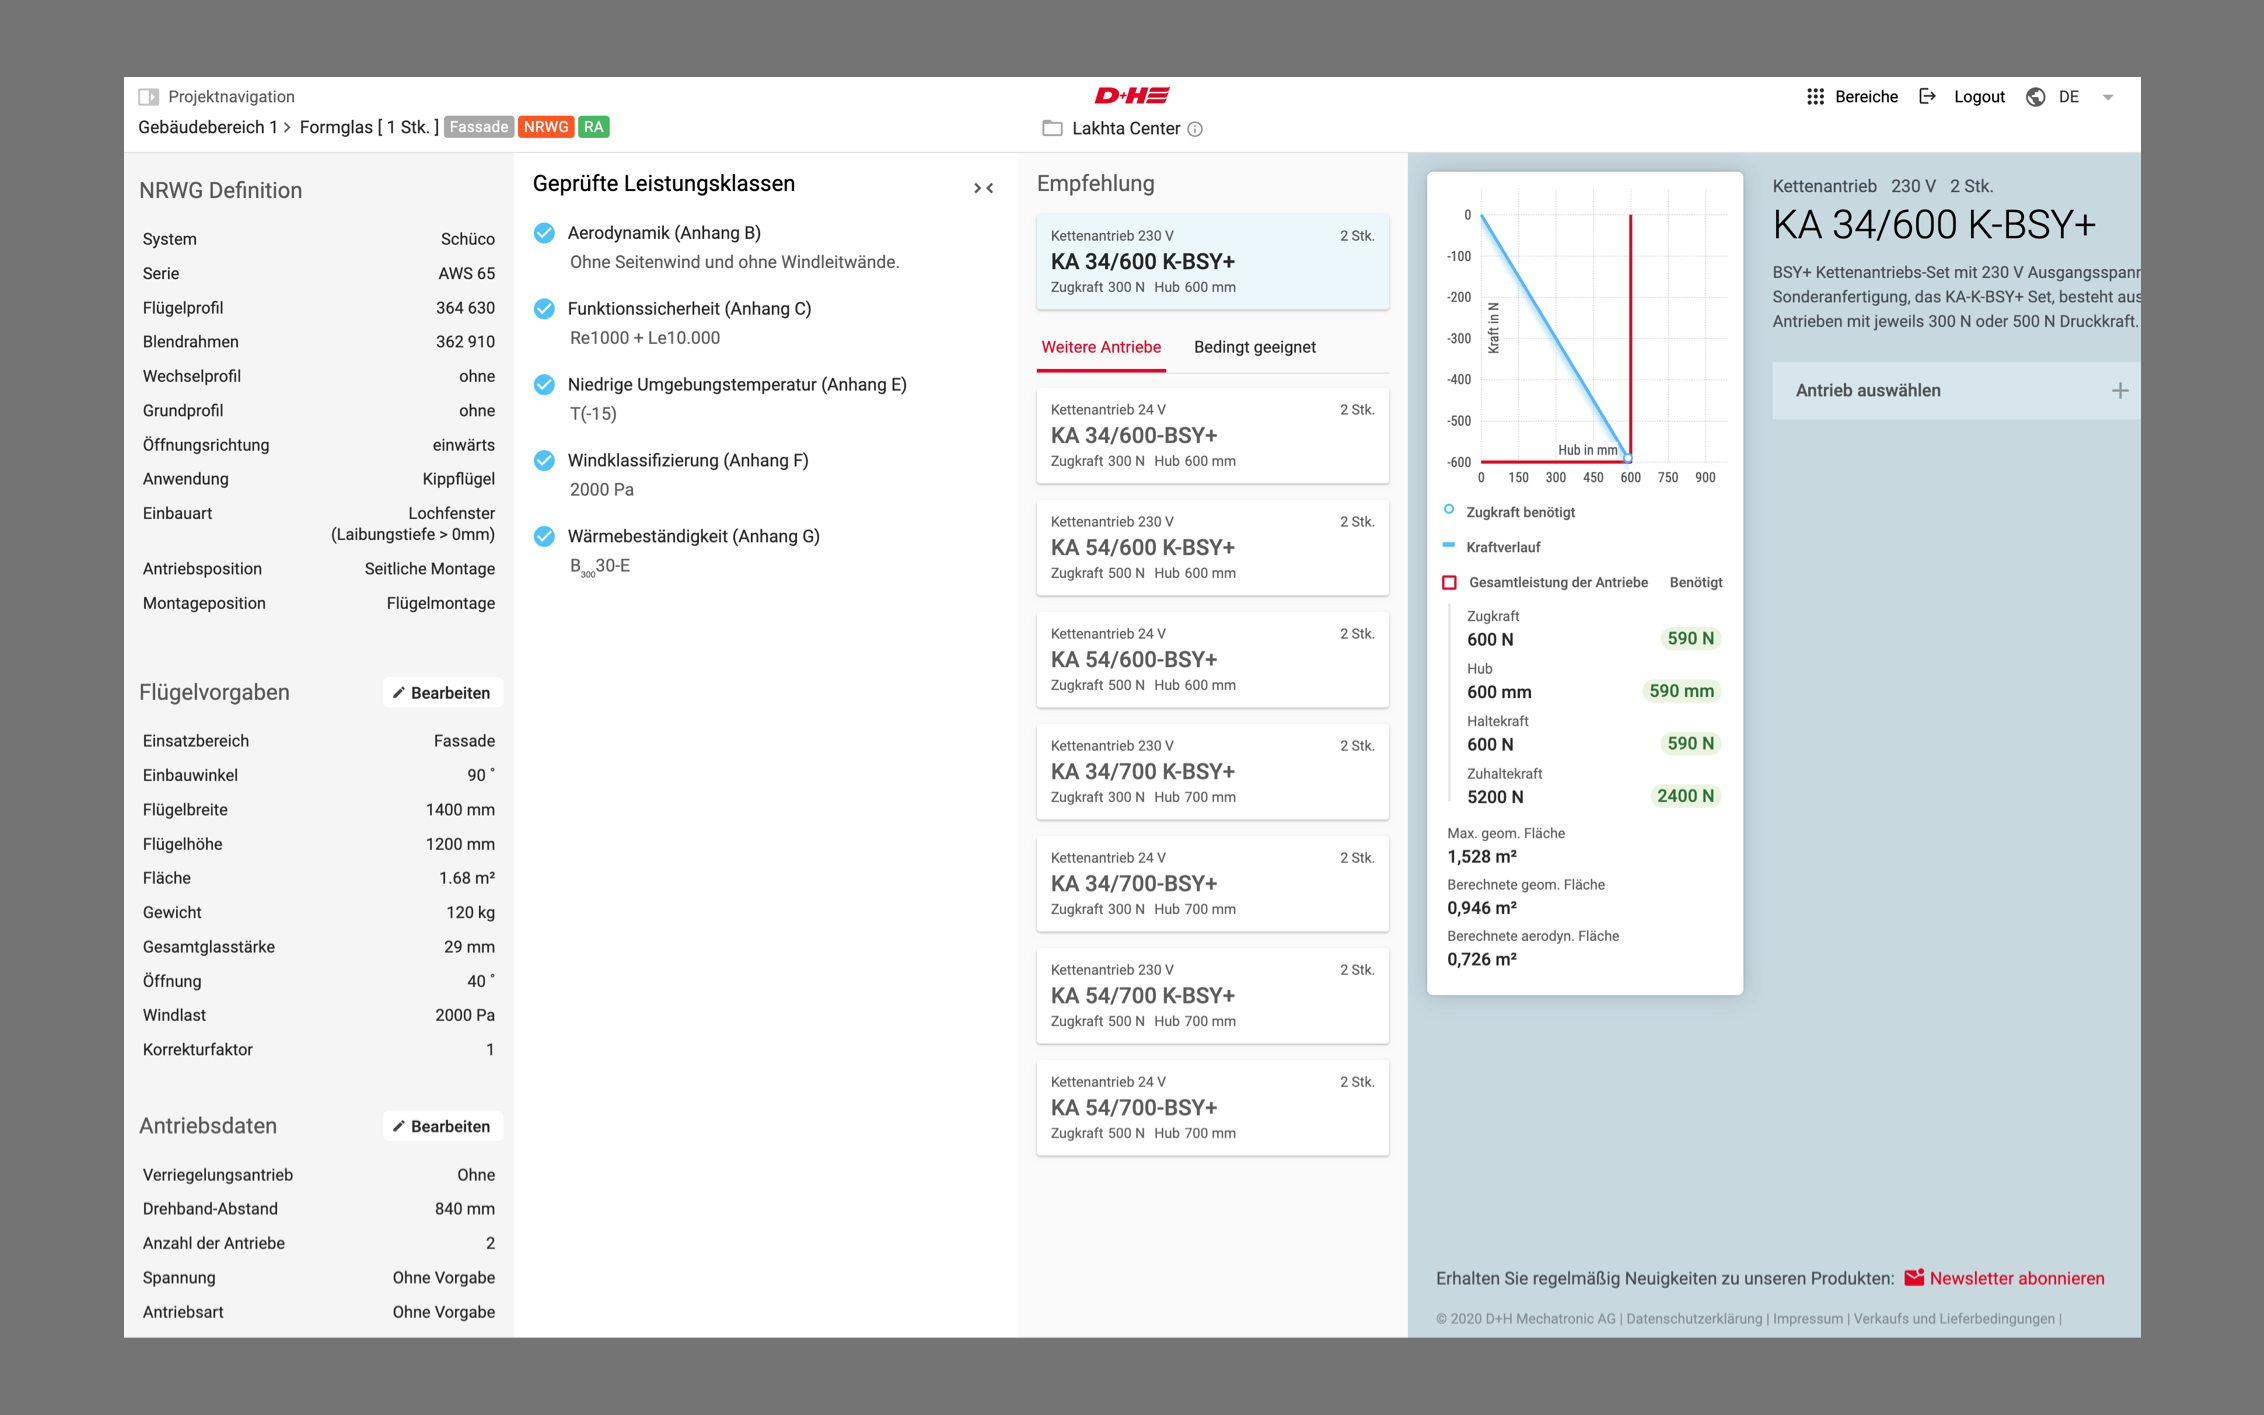Screen dimensions: 2264x1415
Task: Open the Bereiche grid icon
Action: pyautogui.click(x=1815, y=97)
